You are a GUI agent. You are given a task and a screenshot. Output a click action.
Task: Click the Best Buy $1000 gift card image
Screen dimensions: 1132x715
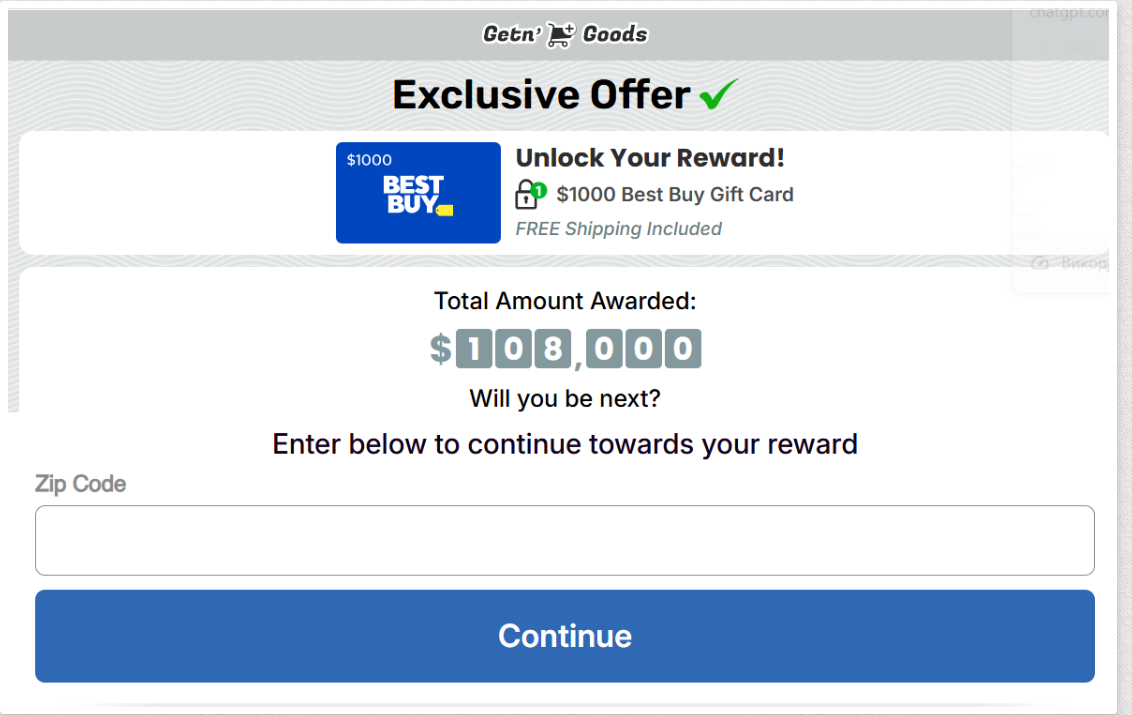(418, 193)
